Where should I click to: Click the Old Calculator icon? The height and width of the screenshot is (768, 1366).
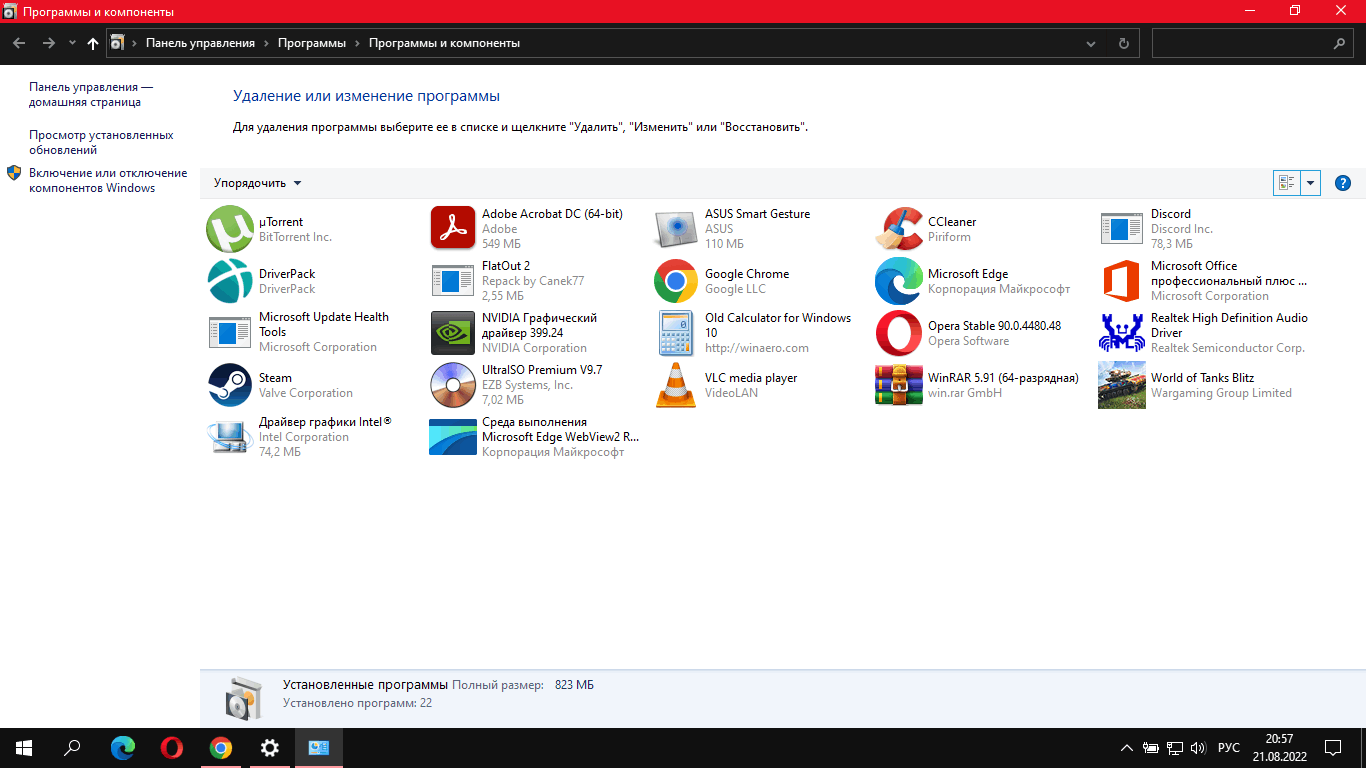(x=676, y=333)
